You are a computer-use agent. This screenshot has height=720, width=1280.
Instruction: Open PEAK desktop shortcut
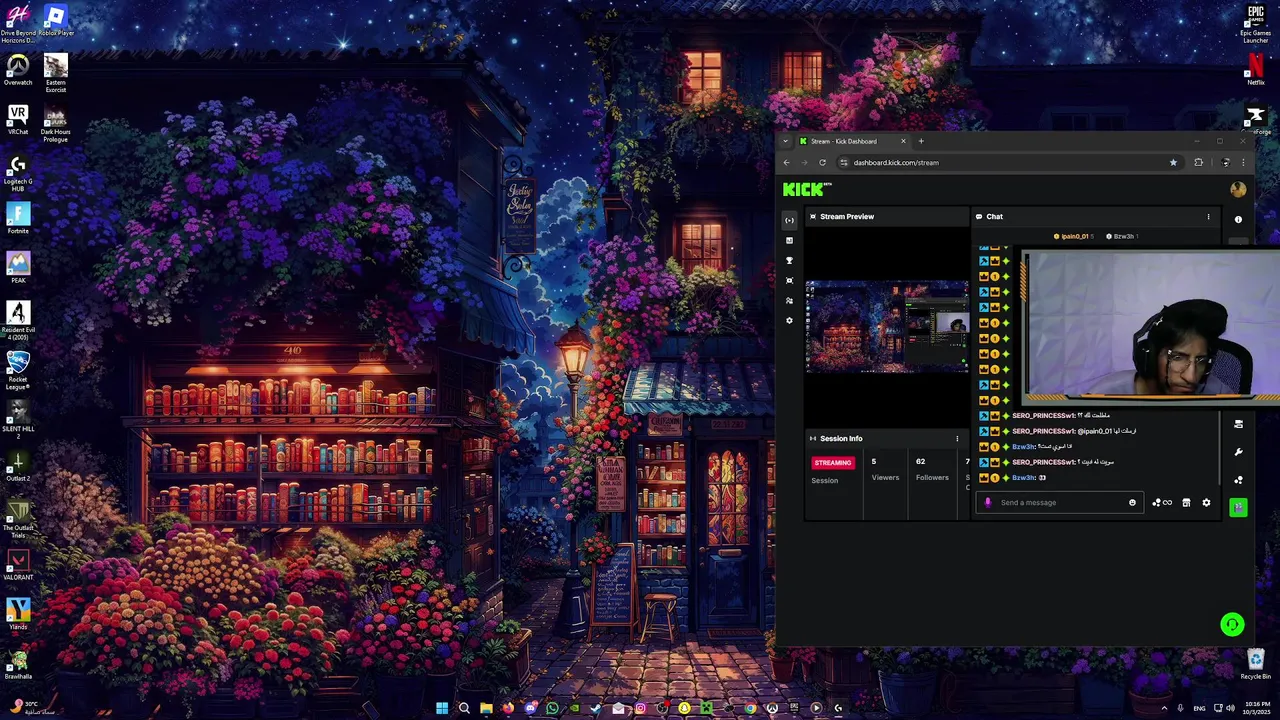click(18, 267)
